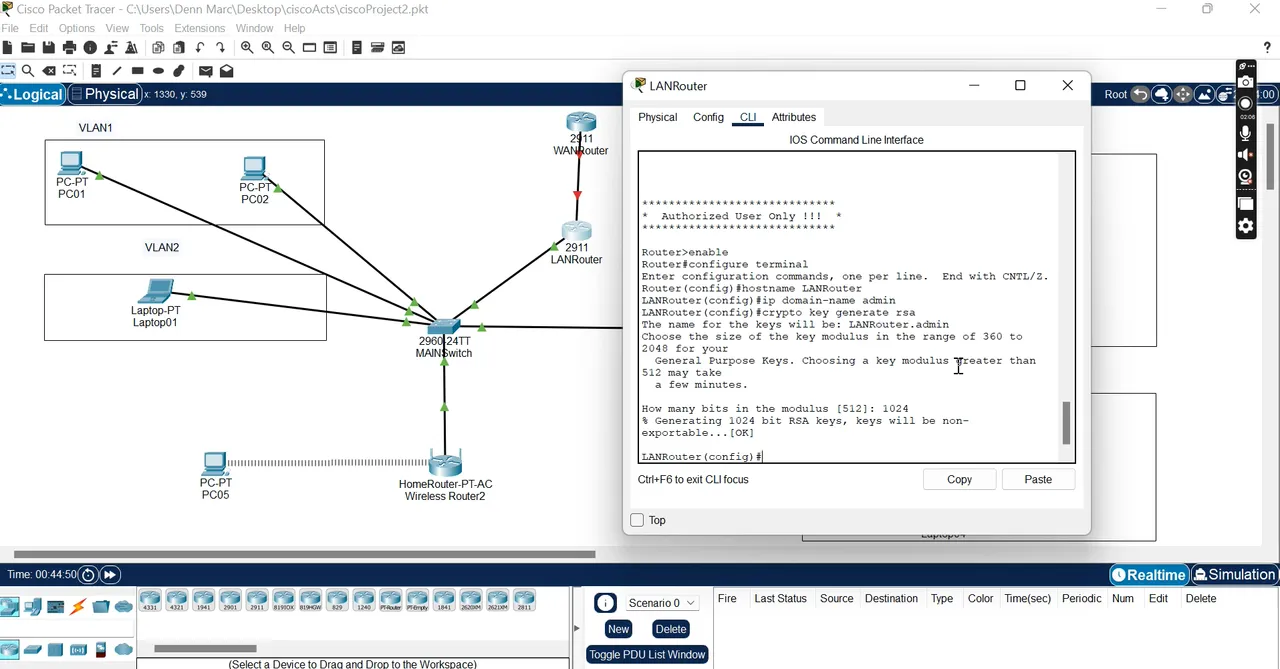
Task: Toggle the recorder system audio speaker
Action: (1245, 154)
